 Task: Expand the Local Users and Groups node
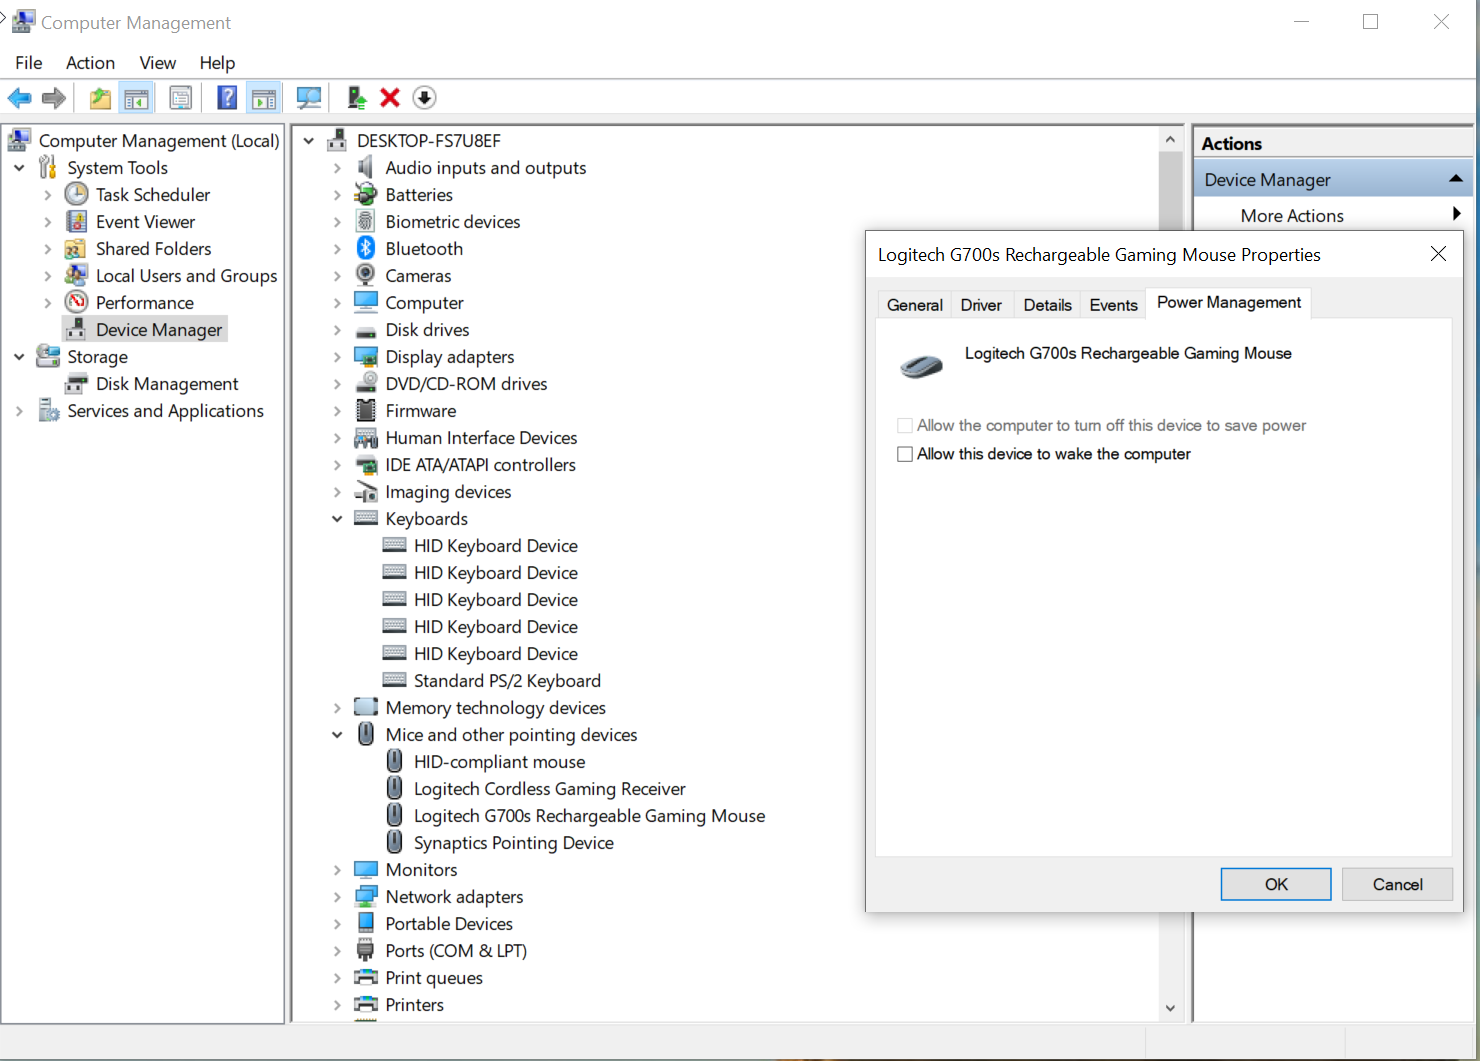[x=48, y=275]
